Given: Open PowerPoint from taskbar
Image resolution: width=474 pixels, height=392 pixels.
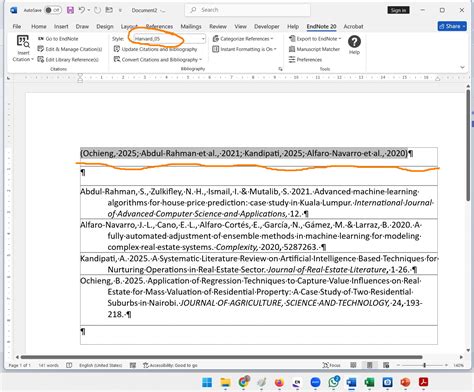Looking at the screenshot, I should (x=405, y=382).
